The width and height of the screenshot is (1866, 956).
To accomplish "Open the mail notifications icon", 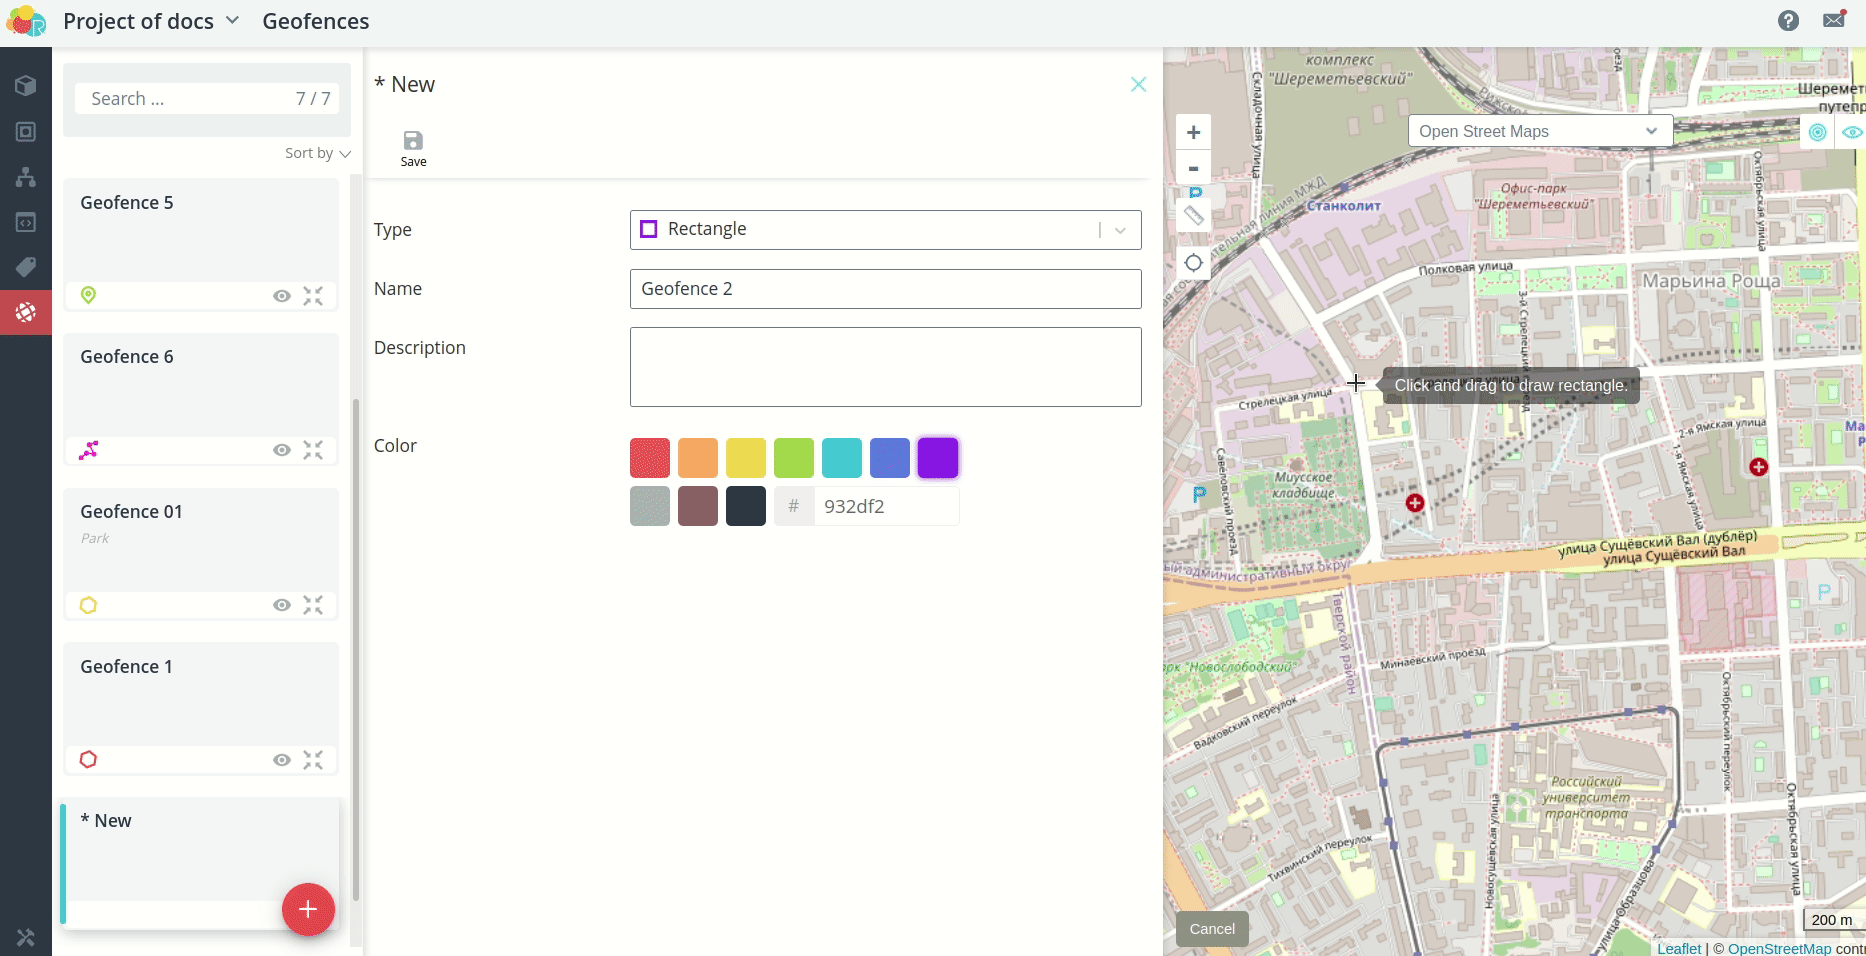I will [1834, 21].
